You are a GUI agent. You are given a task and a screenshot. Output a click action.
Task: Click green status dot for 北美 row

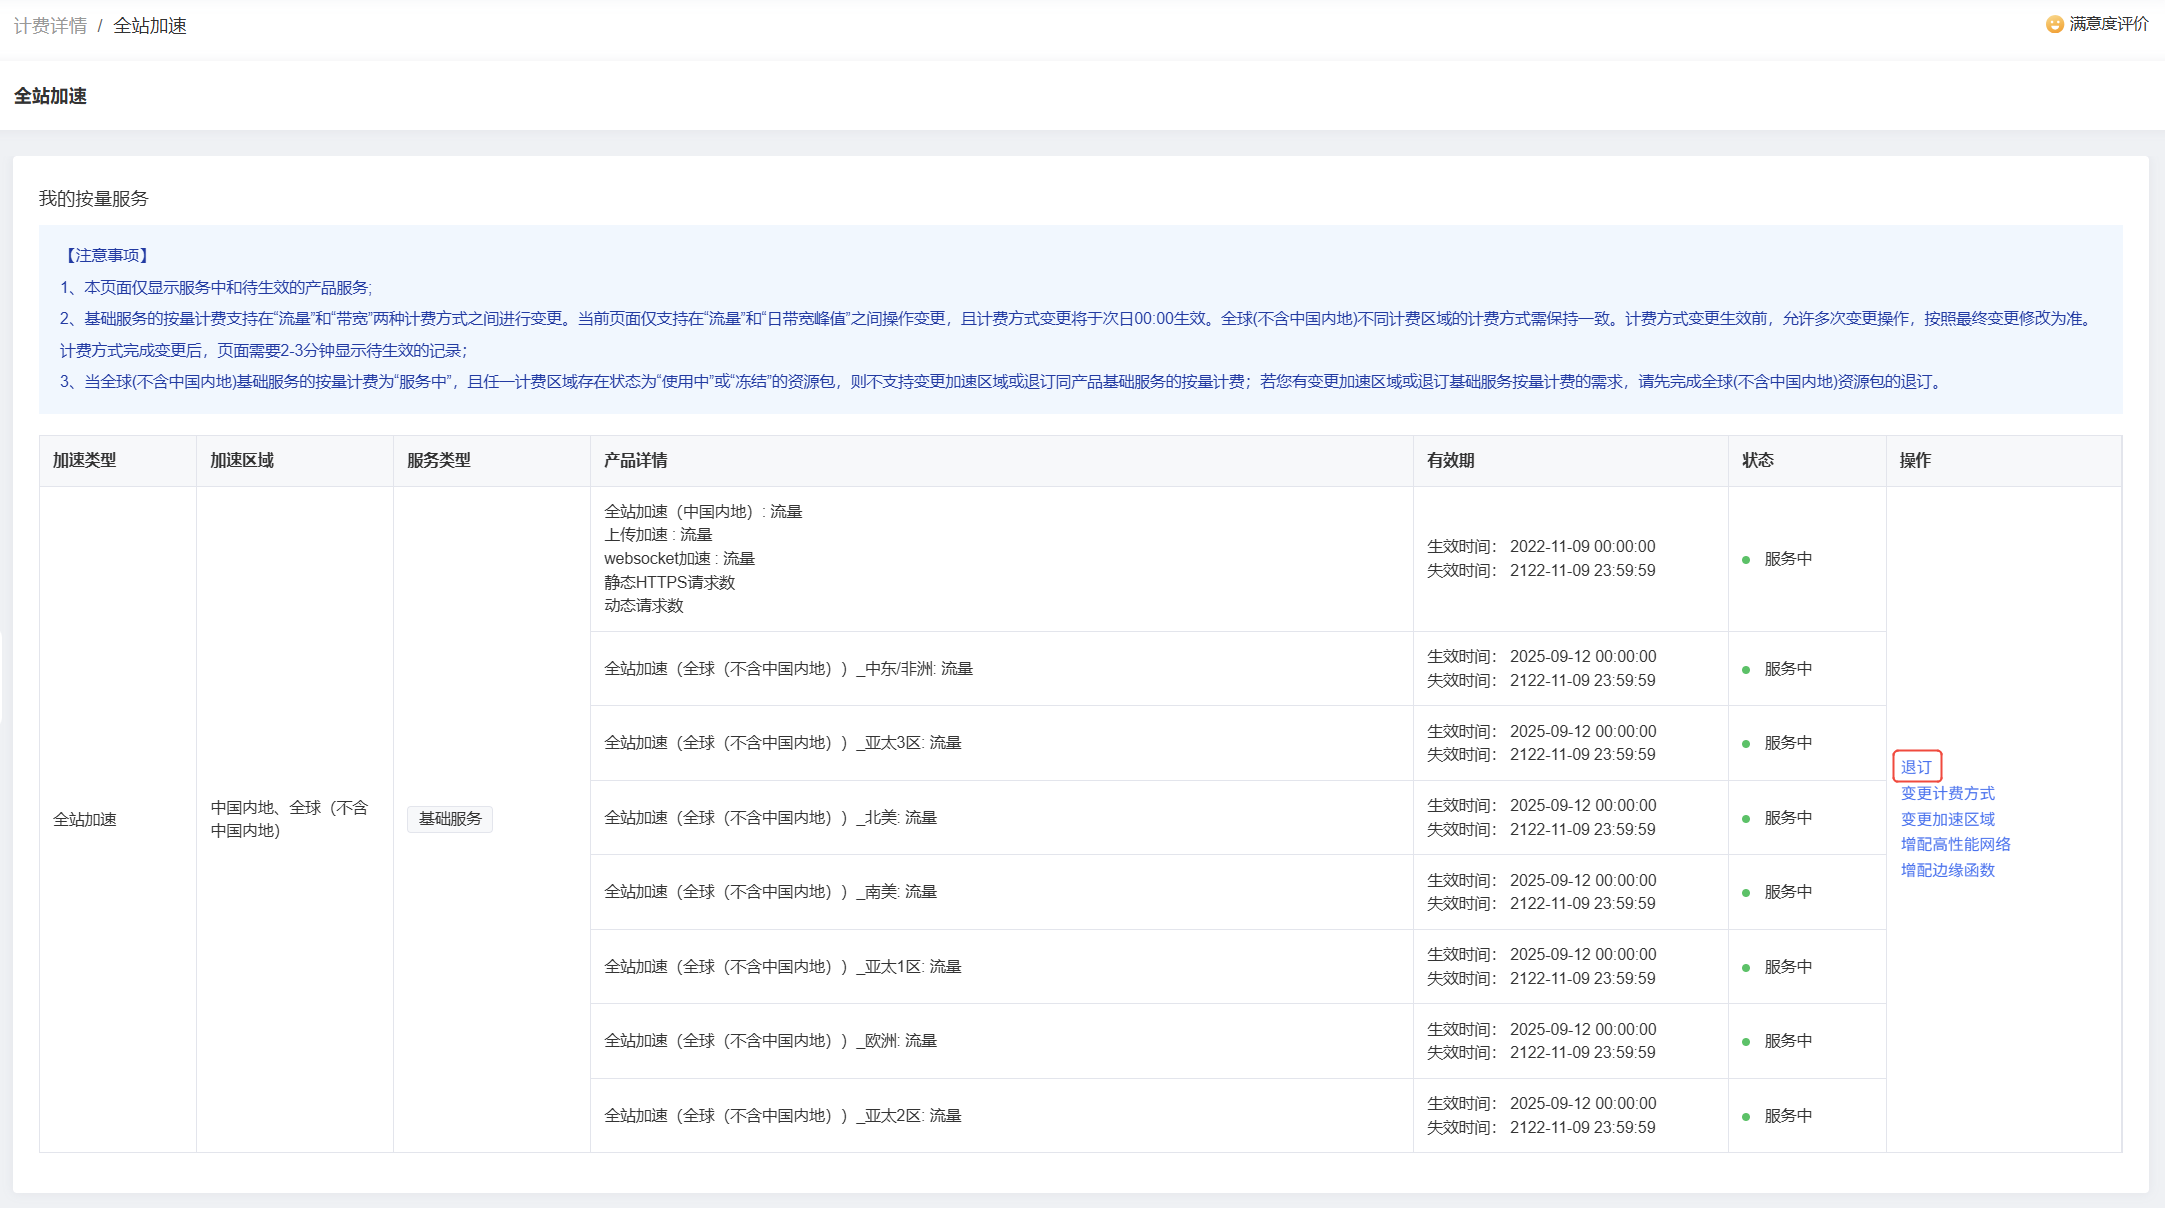(x=1746, y=819)
